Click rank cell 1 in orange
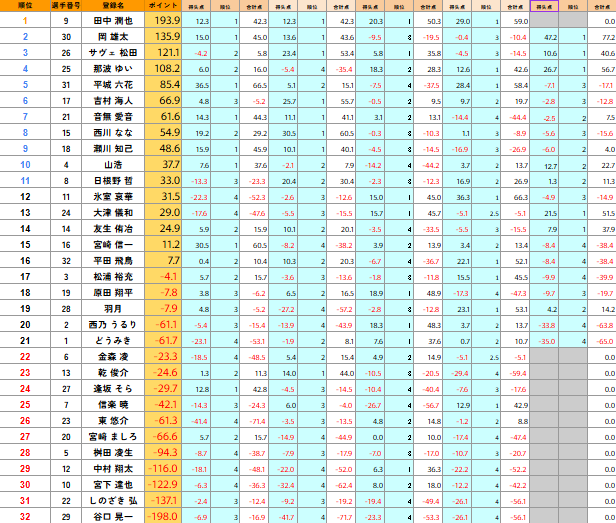This screenshot has height=523, width=616. click(25, 20)
